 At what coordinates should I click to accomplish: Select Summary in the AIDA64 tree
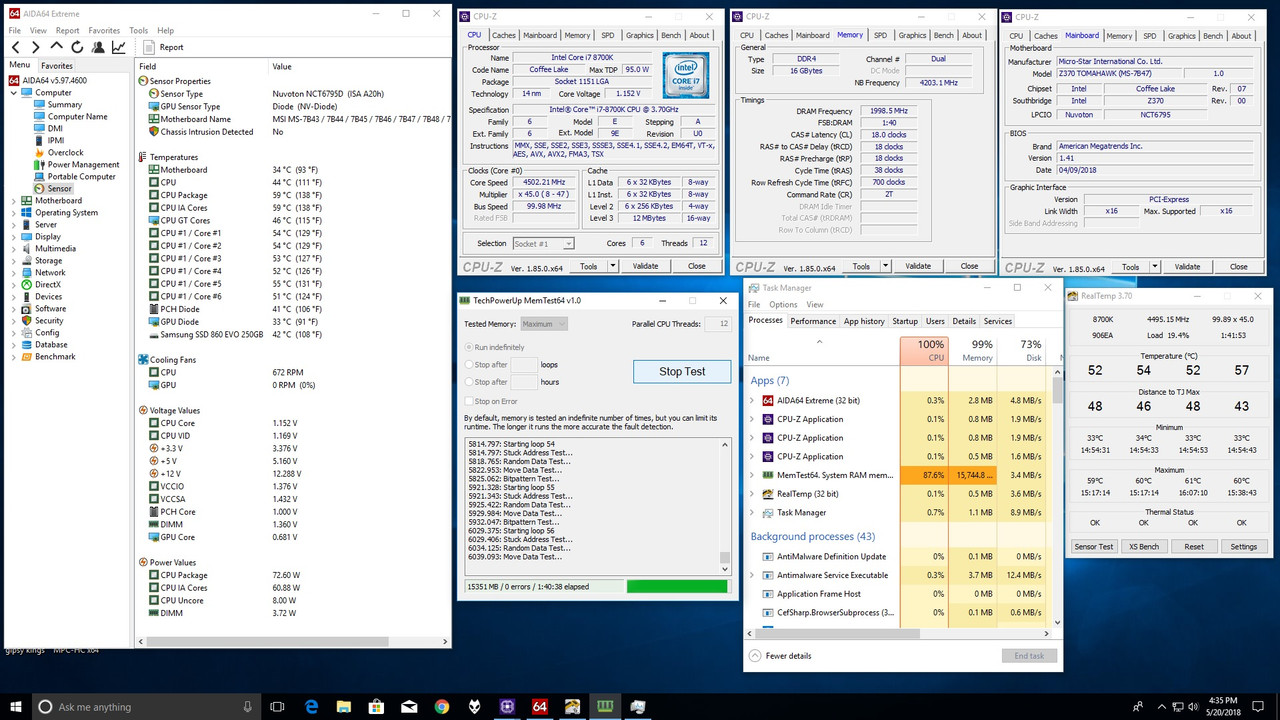coord(65,105)
